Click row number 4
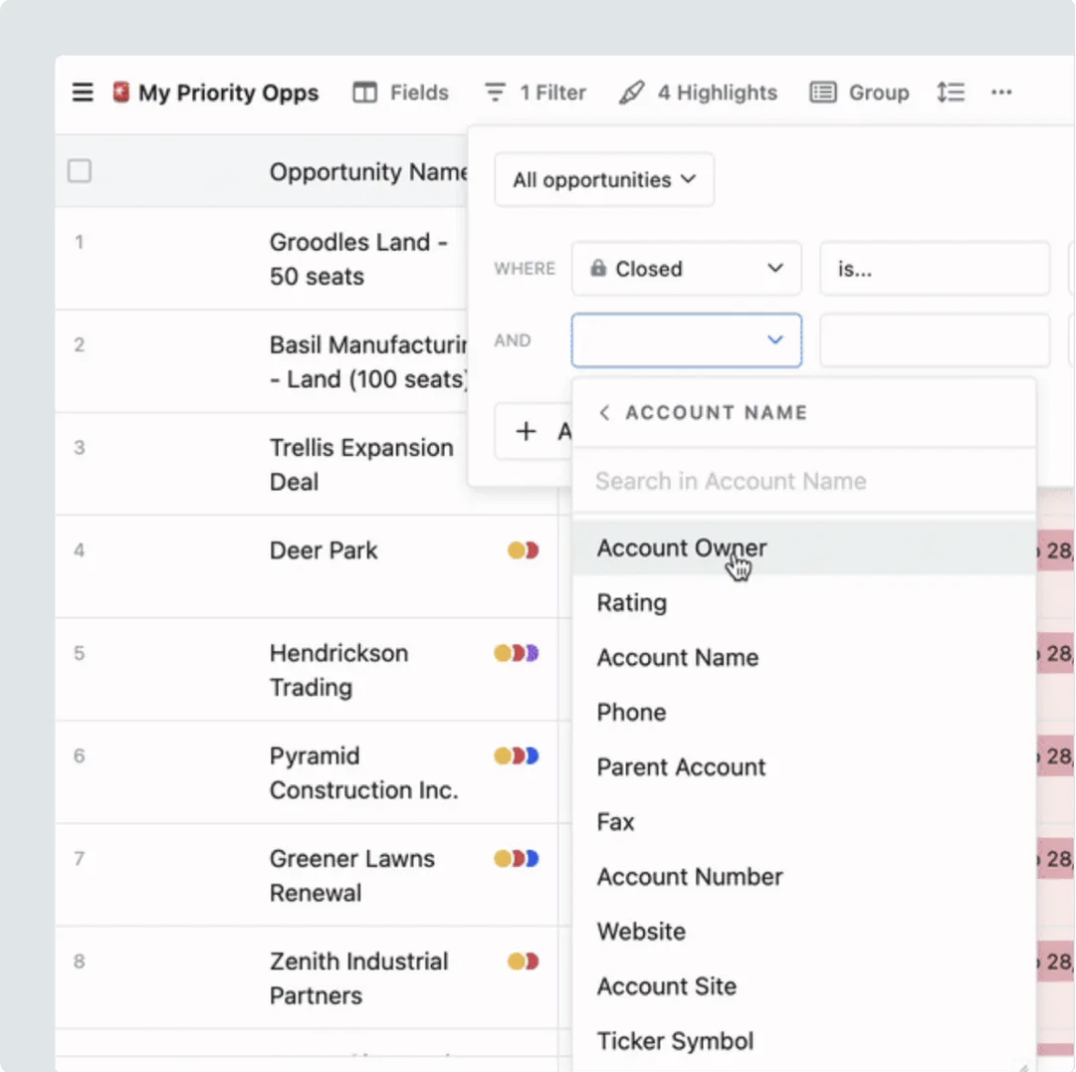This screenshot has width=1076, height=1072. click(79, 550)
